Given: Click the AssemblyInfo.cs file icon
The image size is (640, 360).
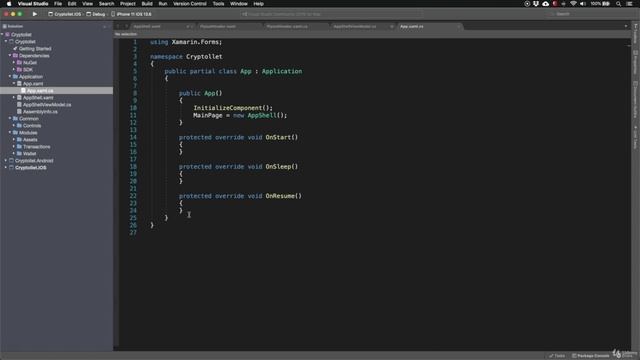Looking at the screenshot, I should pos(19,111).
